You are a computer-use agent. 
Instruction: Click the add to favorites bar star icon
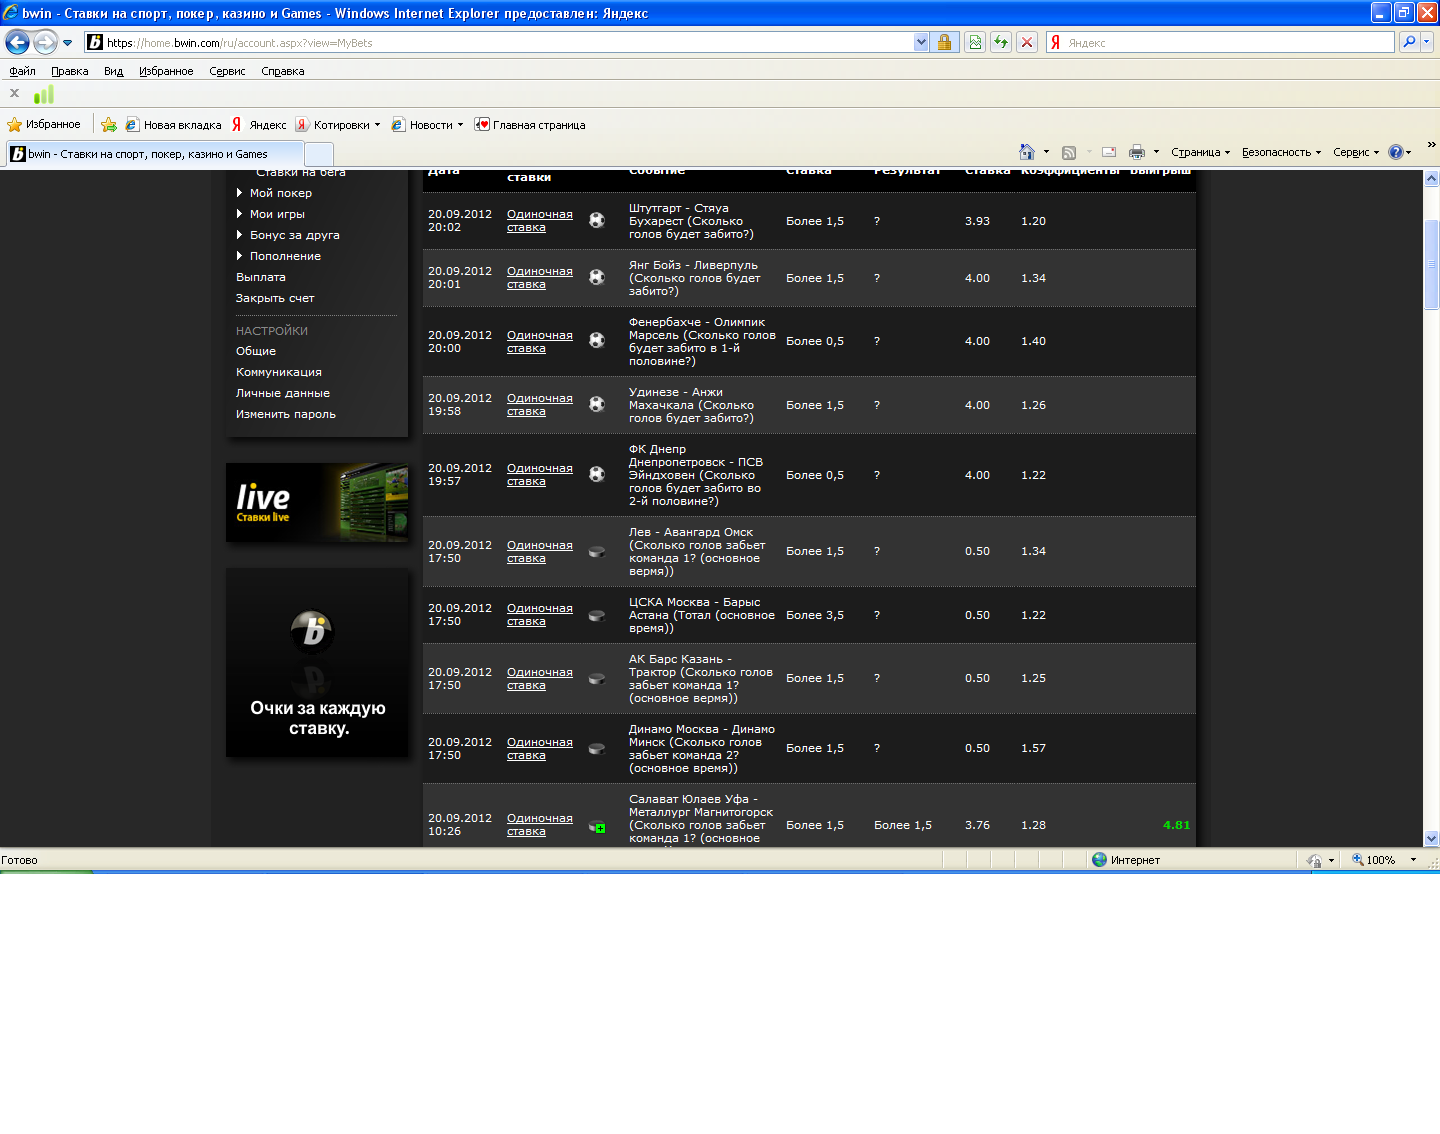point(109,125)
